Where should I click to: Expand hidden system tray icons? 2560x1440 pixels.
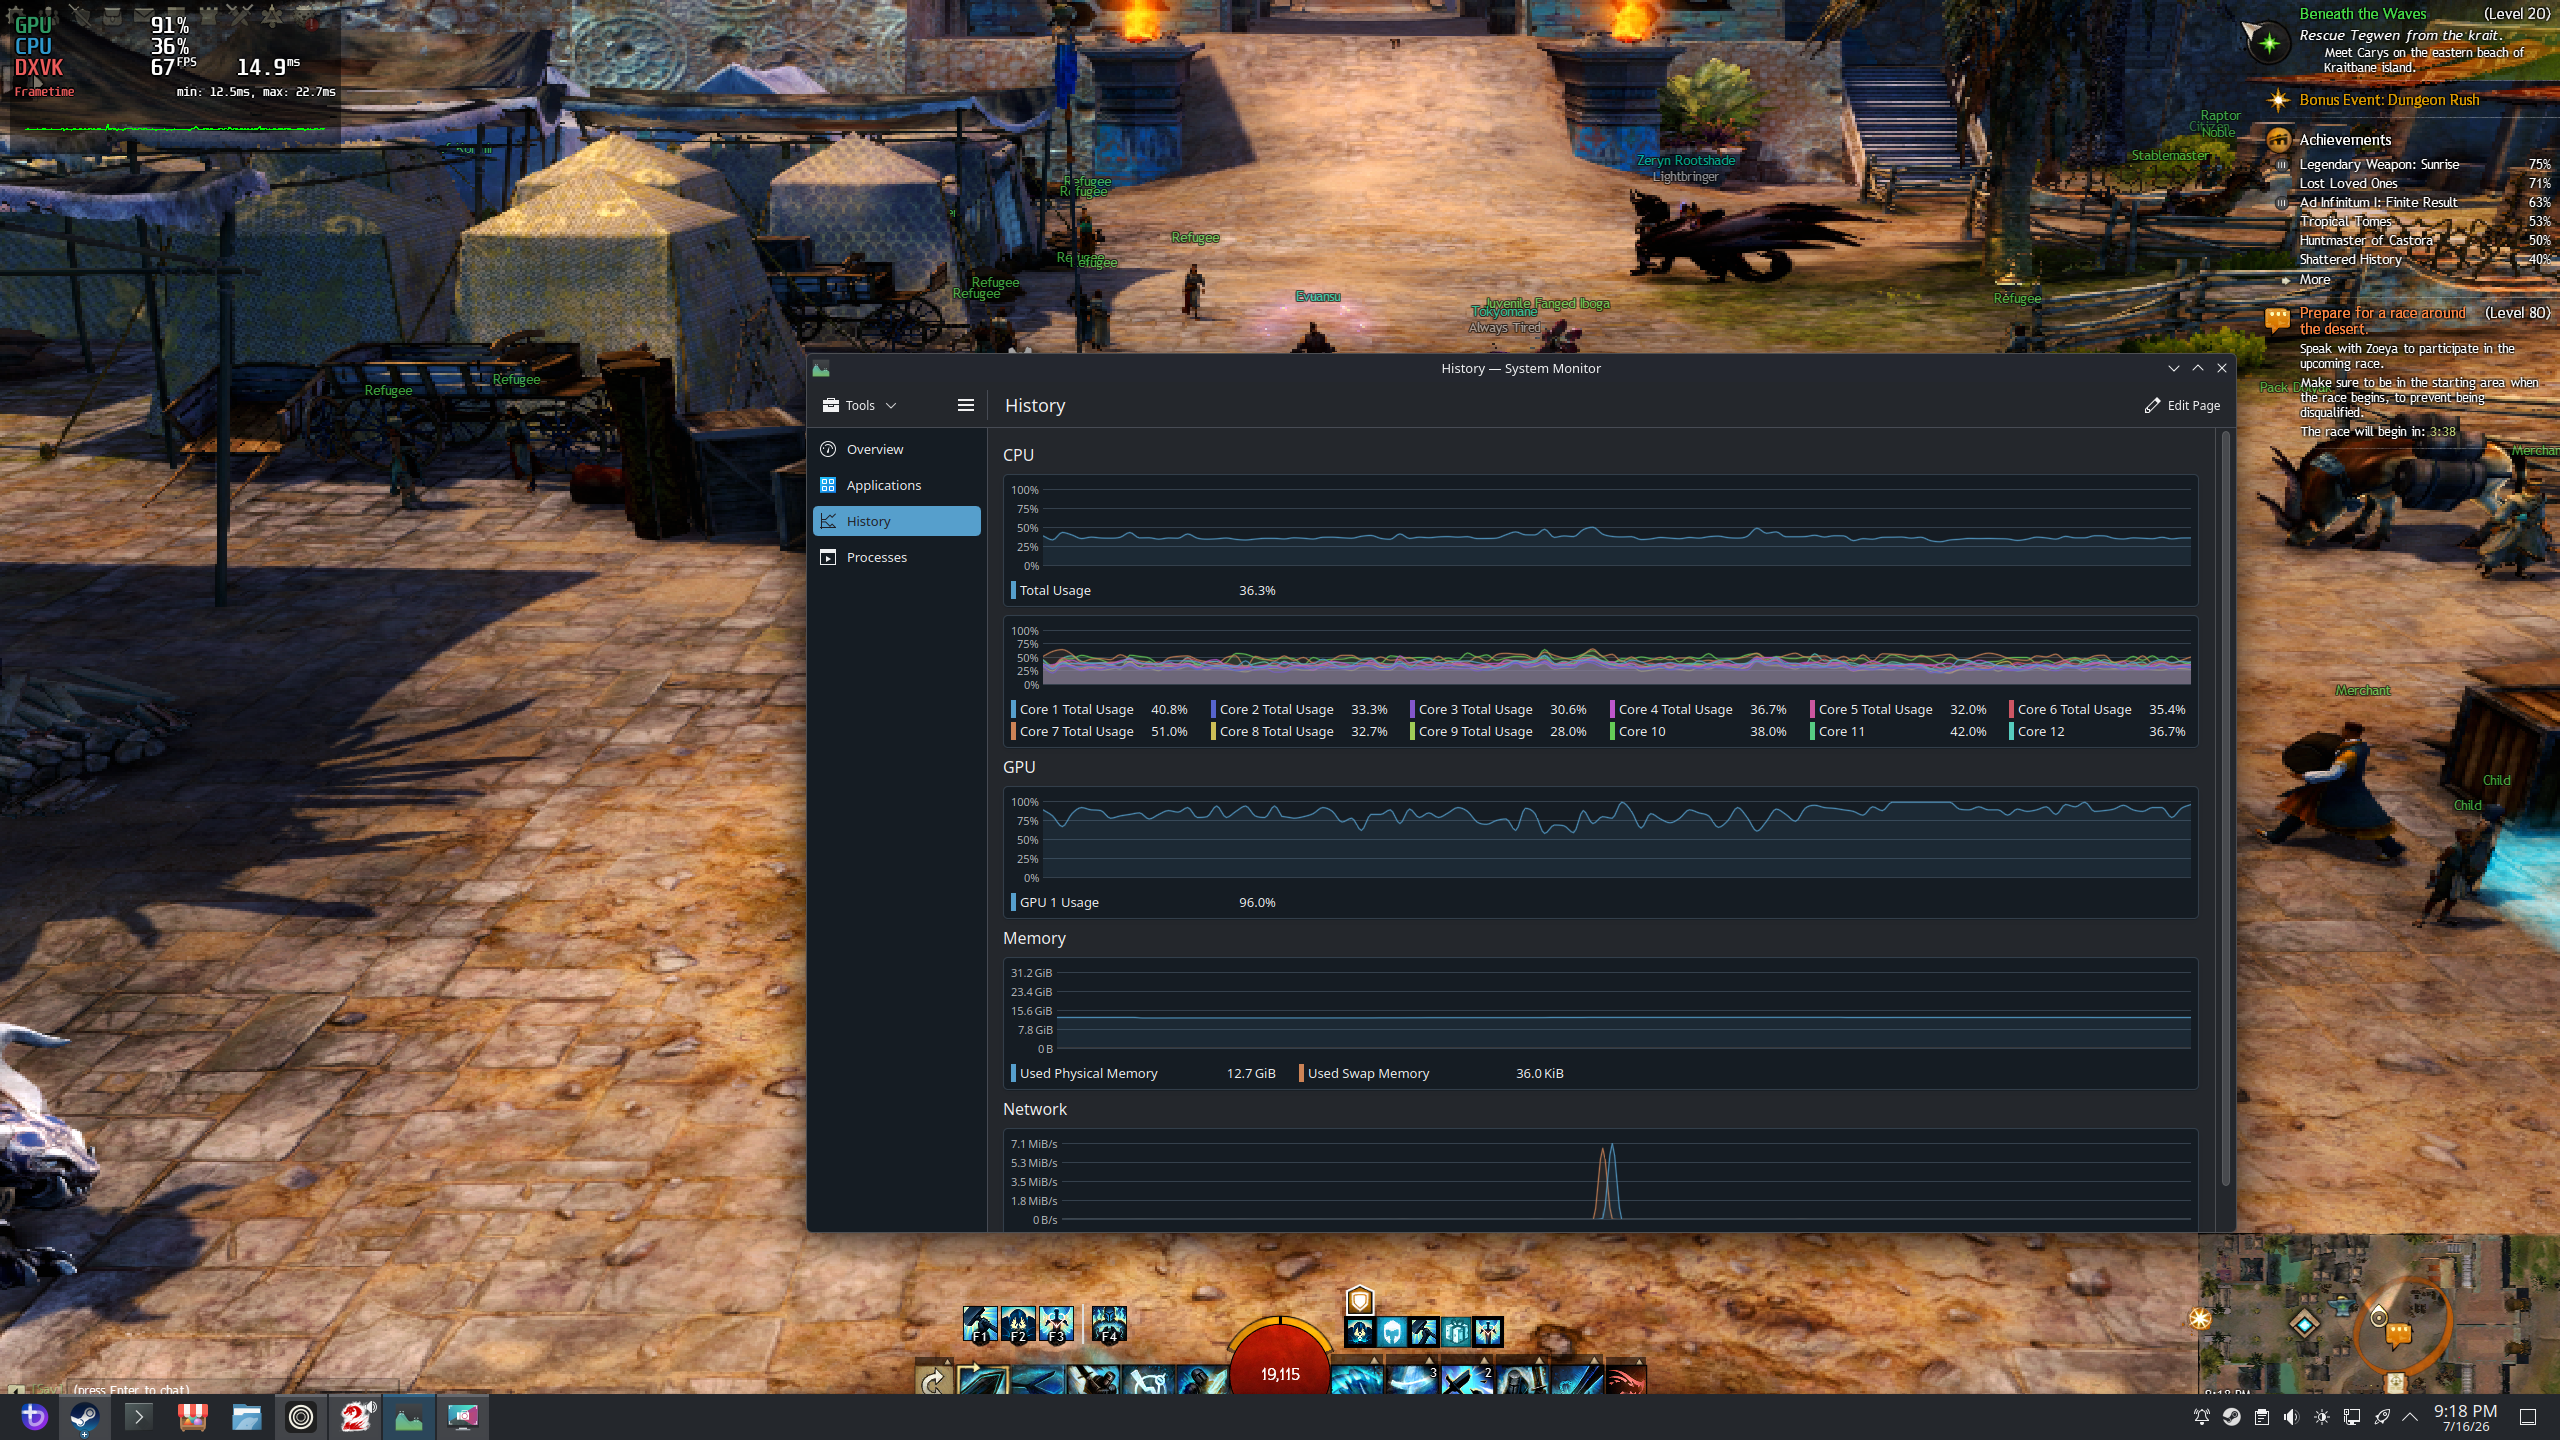[2410, 1416]
